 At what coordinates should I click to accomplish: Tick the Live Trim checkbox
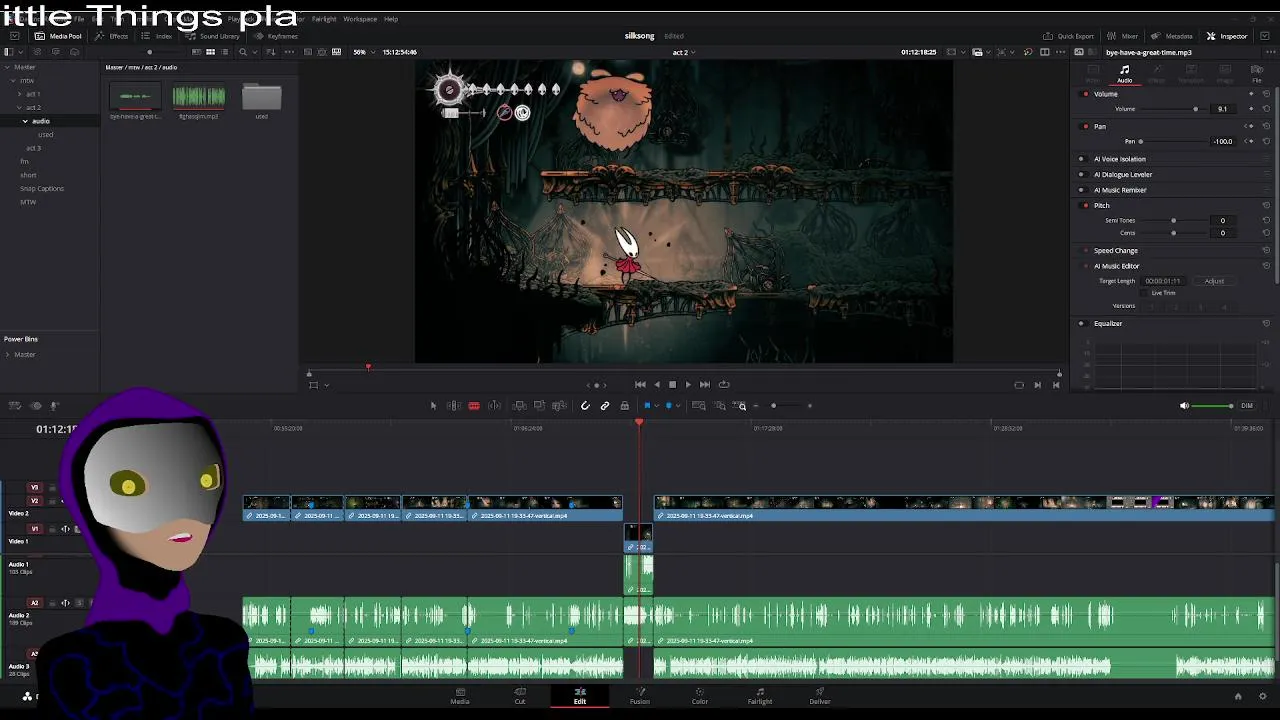point(1145,293)
